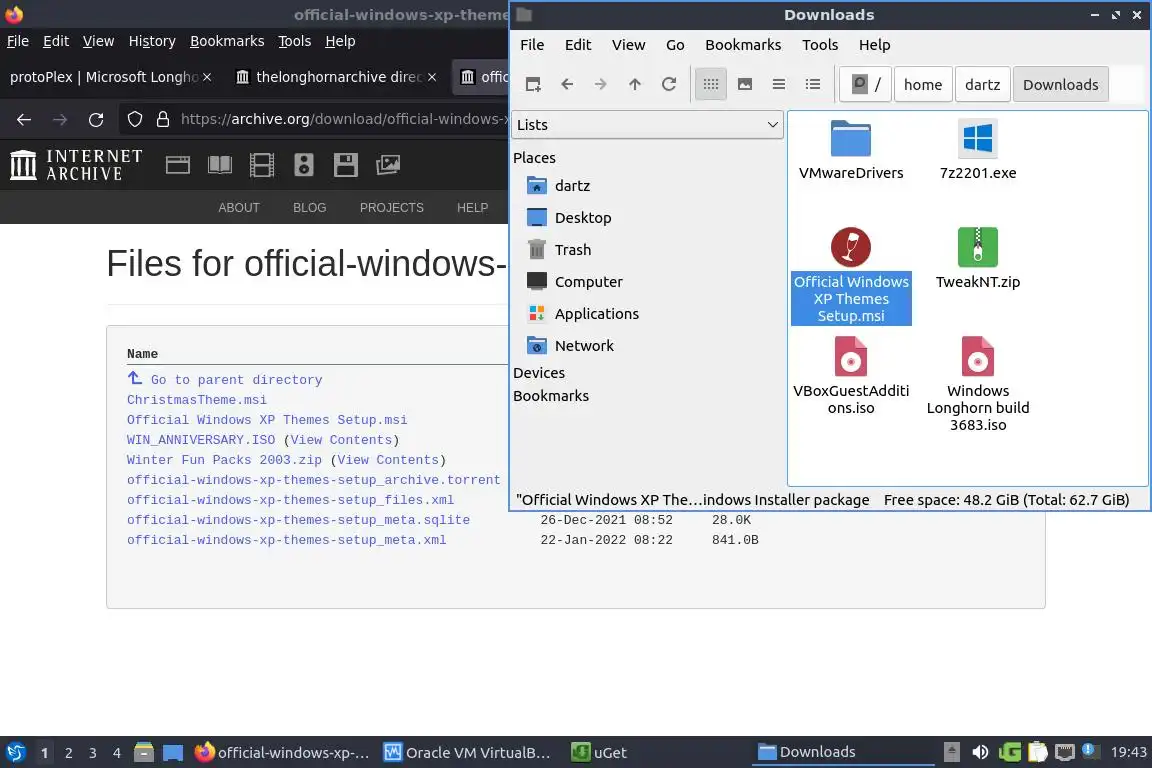
Task: Click PROJECTS in Internet Archive nav
Action: click(x=392, y=208)
